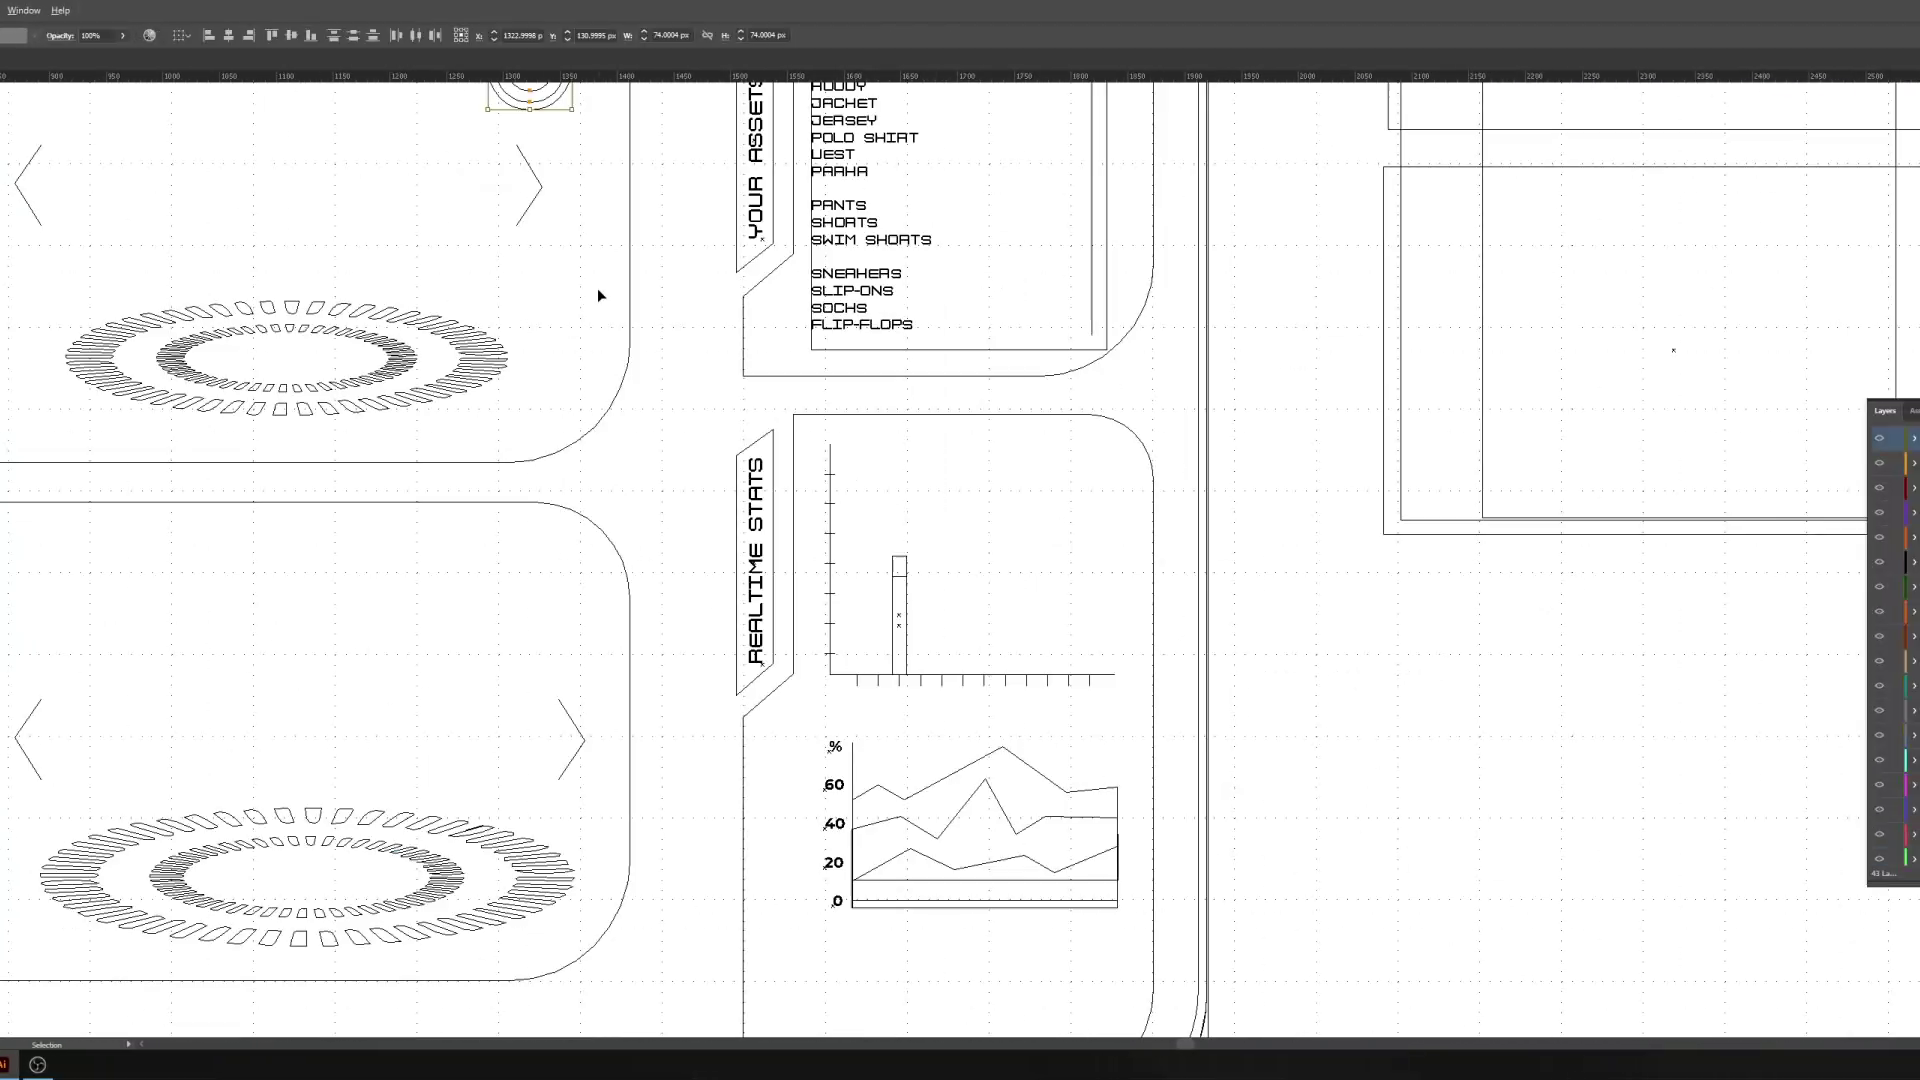This screenshot has width=1920, height=1080.
Task: Hide the topmost selected layer via eye icon
Action: coord(1879,438)
